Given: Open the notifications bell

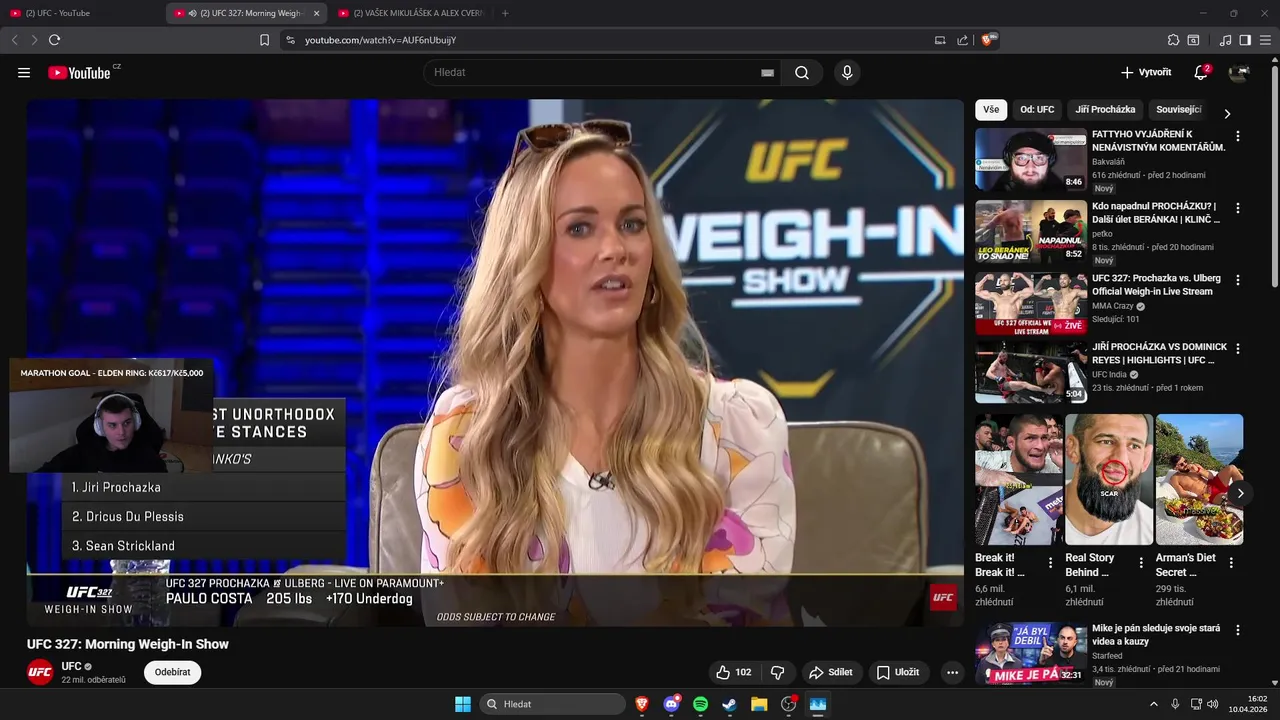Looking at the screenshot, I should click(1201, 73).
